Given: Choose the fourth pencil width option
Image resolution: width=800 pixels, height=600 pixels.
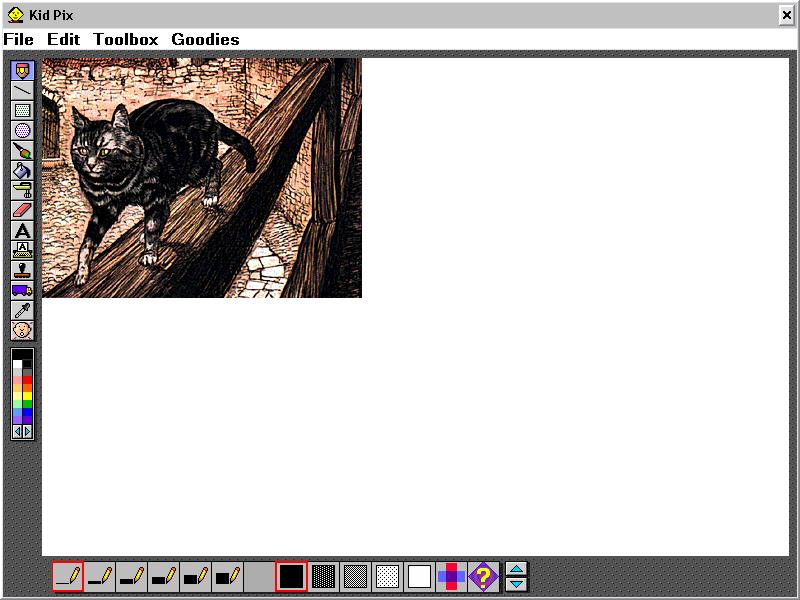Looking at the screenshot, I should [163, 577].
